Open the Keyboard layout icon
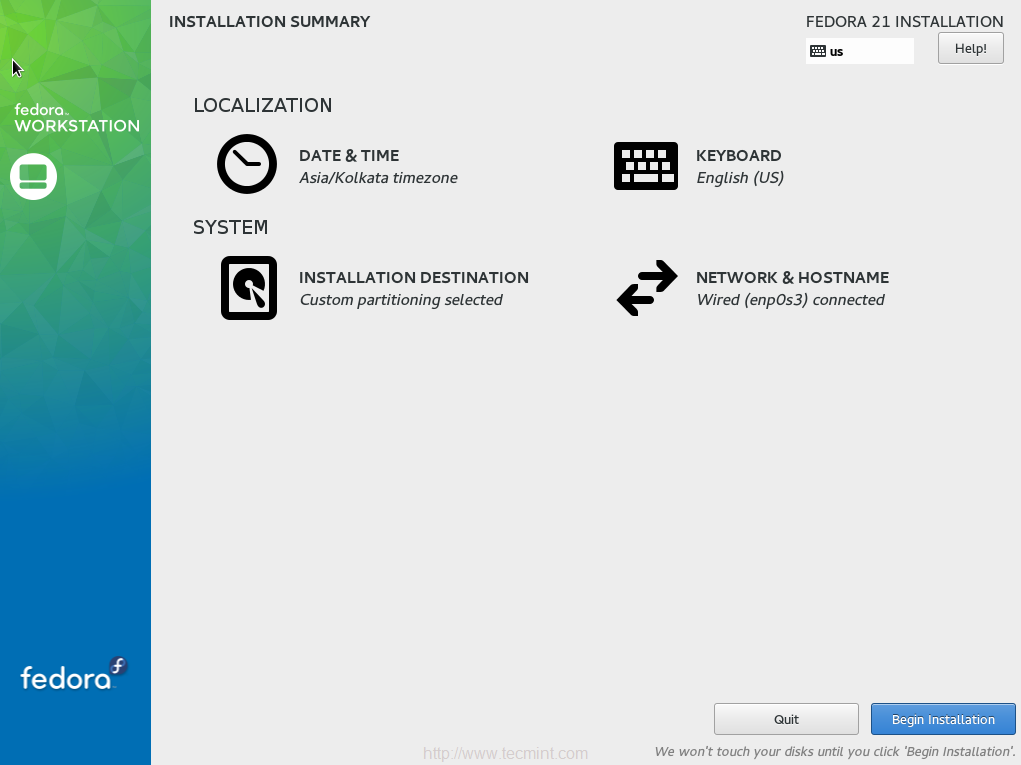This screenshot has width=1021, height=765. [x=645, y=166]
